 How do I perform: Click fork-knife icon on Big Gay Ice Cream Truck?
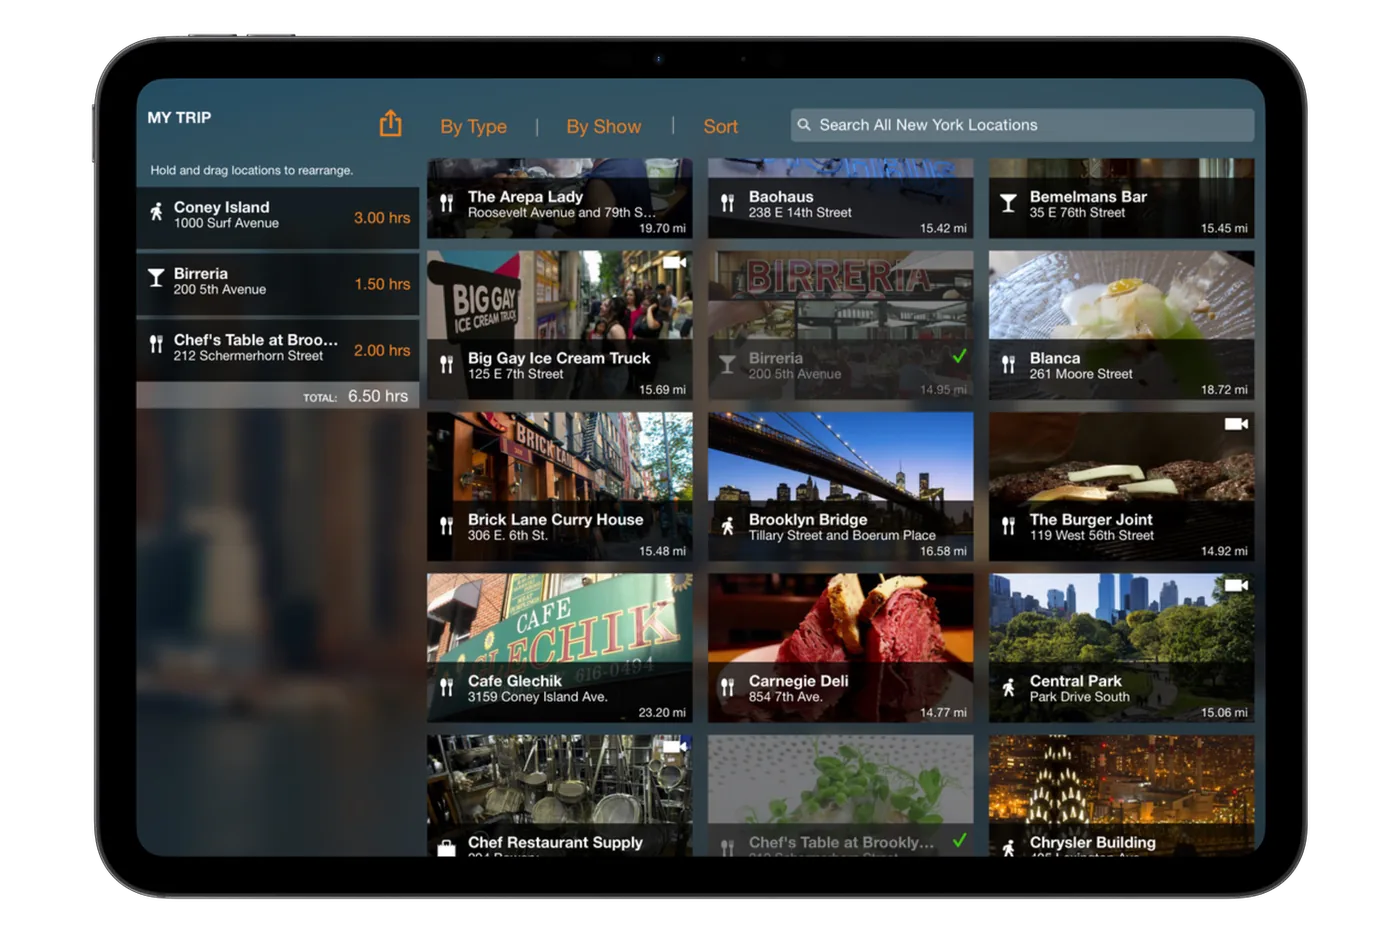click(x=446, y=365)
